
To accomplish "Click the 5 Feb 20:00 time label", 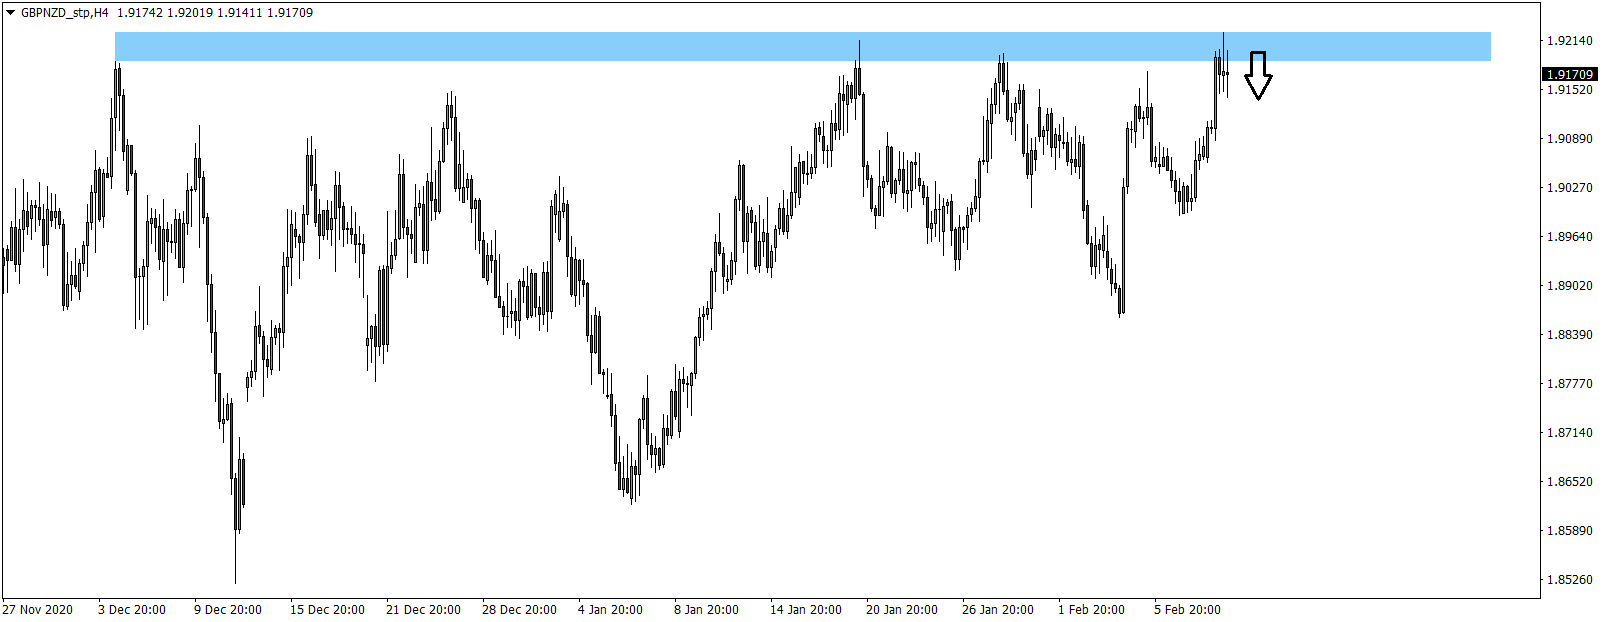I will 1187,610.
